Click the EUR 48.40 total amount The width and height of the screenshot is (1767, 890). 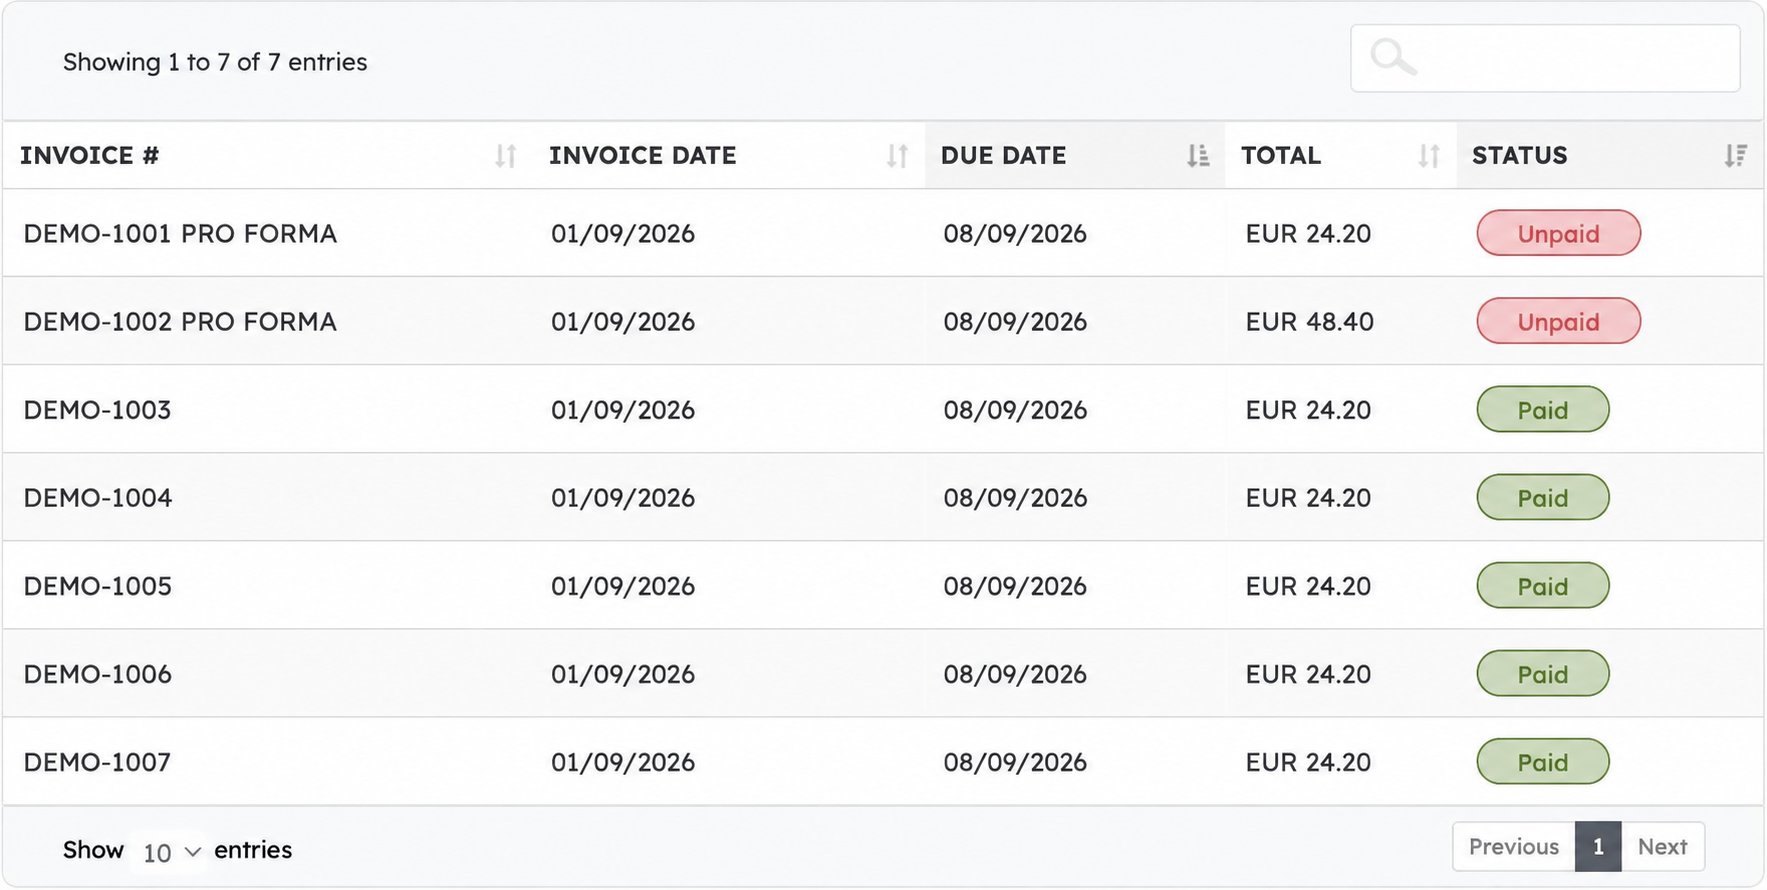pyautogui.click(x=1309, y=322)
